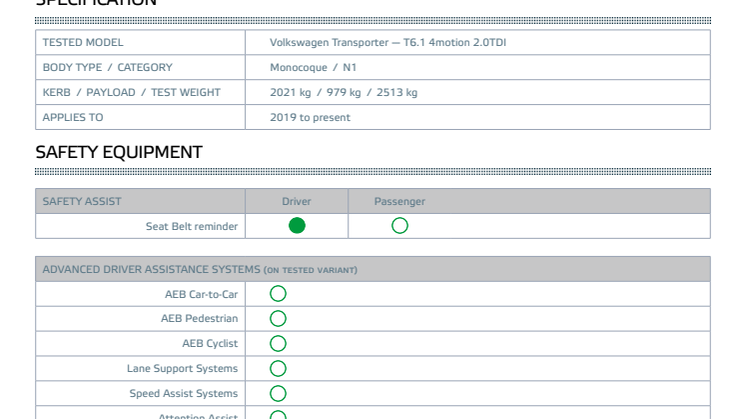Image resolution: width=746 pixels, height=419 pixels.
Task: Click the 'Passenger' column header
Action: tap(400, 201)
